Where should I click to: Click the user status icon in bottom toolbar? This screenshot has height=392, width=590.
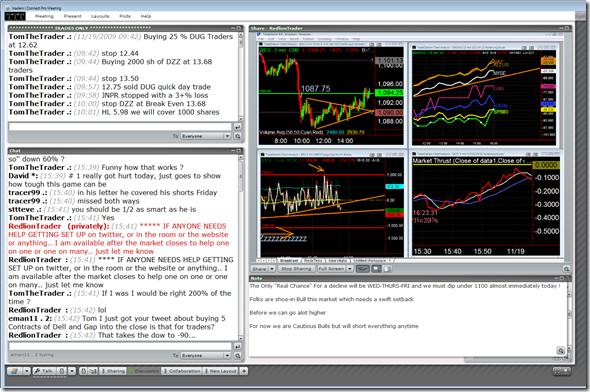(14, 371)
